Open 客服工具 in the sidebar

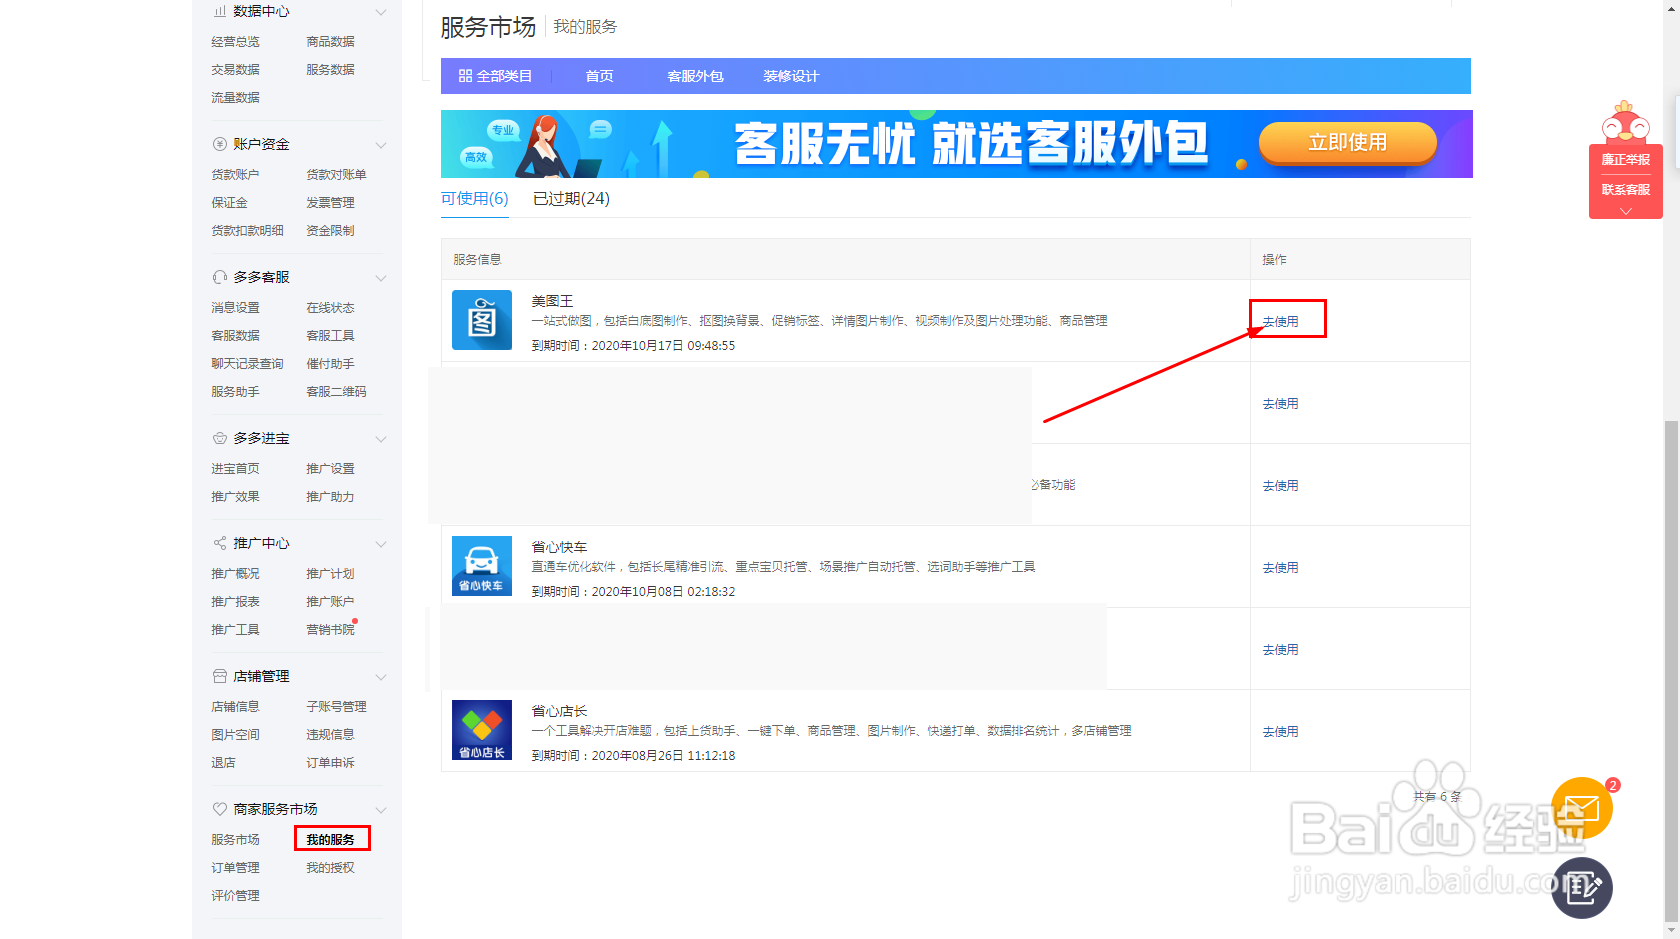[330, 335]
